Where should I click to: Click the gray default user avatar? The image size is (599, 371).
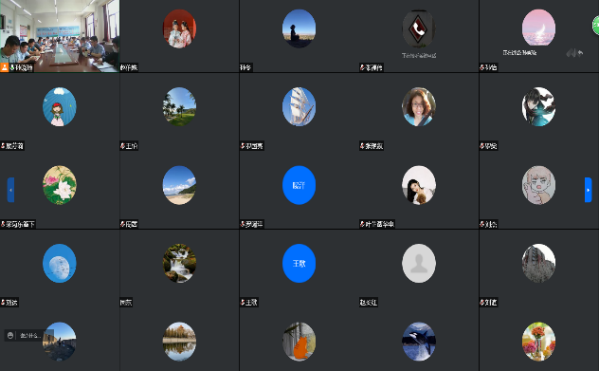(x=419, y=263)
